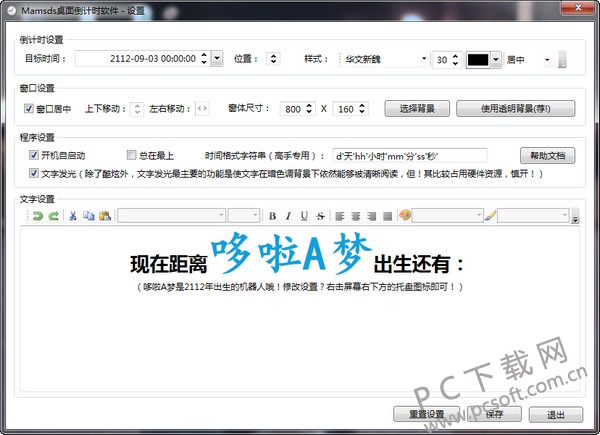The image size is (600, 435).
Task: Redo with the green forward arrow icon
Action: pyautogui.click(x=54, y=216)
